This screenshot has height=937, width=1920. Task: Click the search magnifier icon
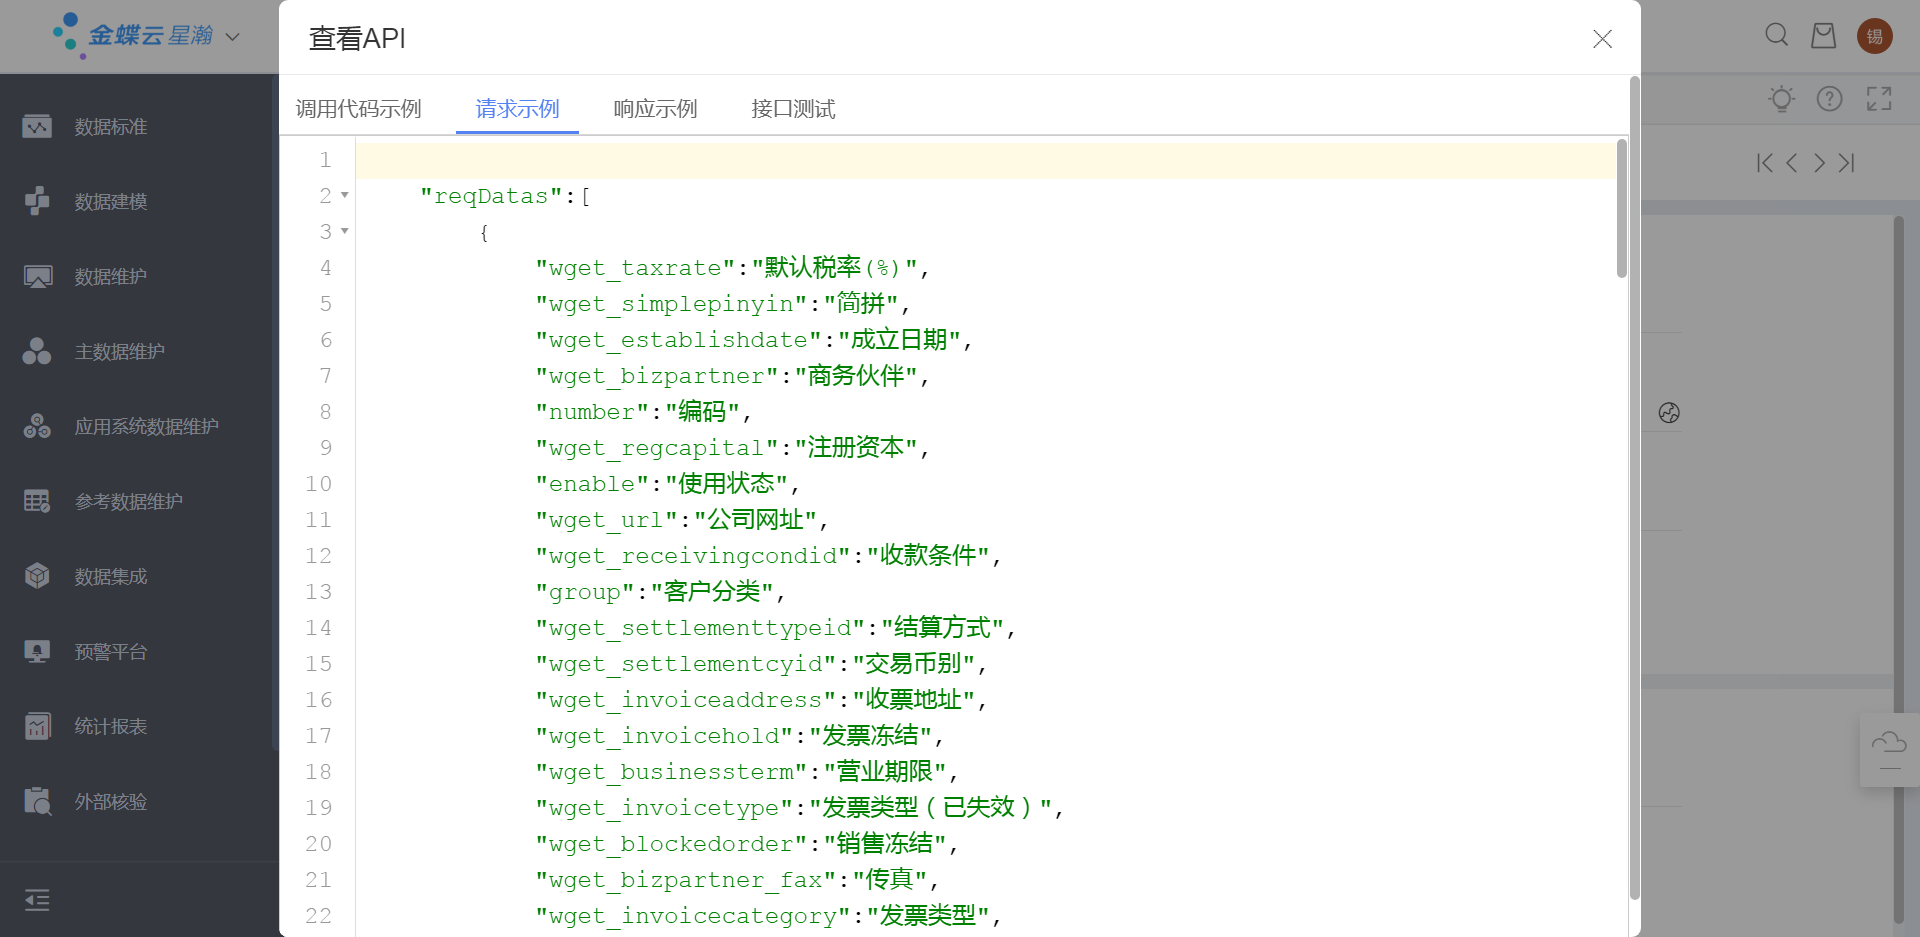[1776, 36]
